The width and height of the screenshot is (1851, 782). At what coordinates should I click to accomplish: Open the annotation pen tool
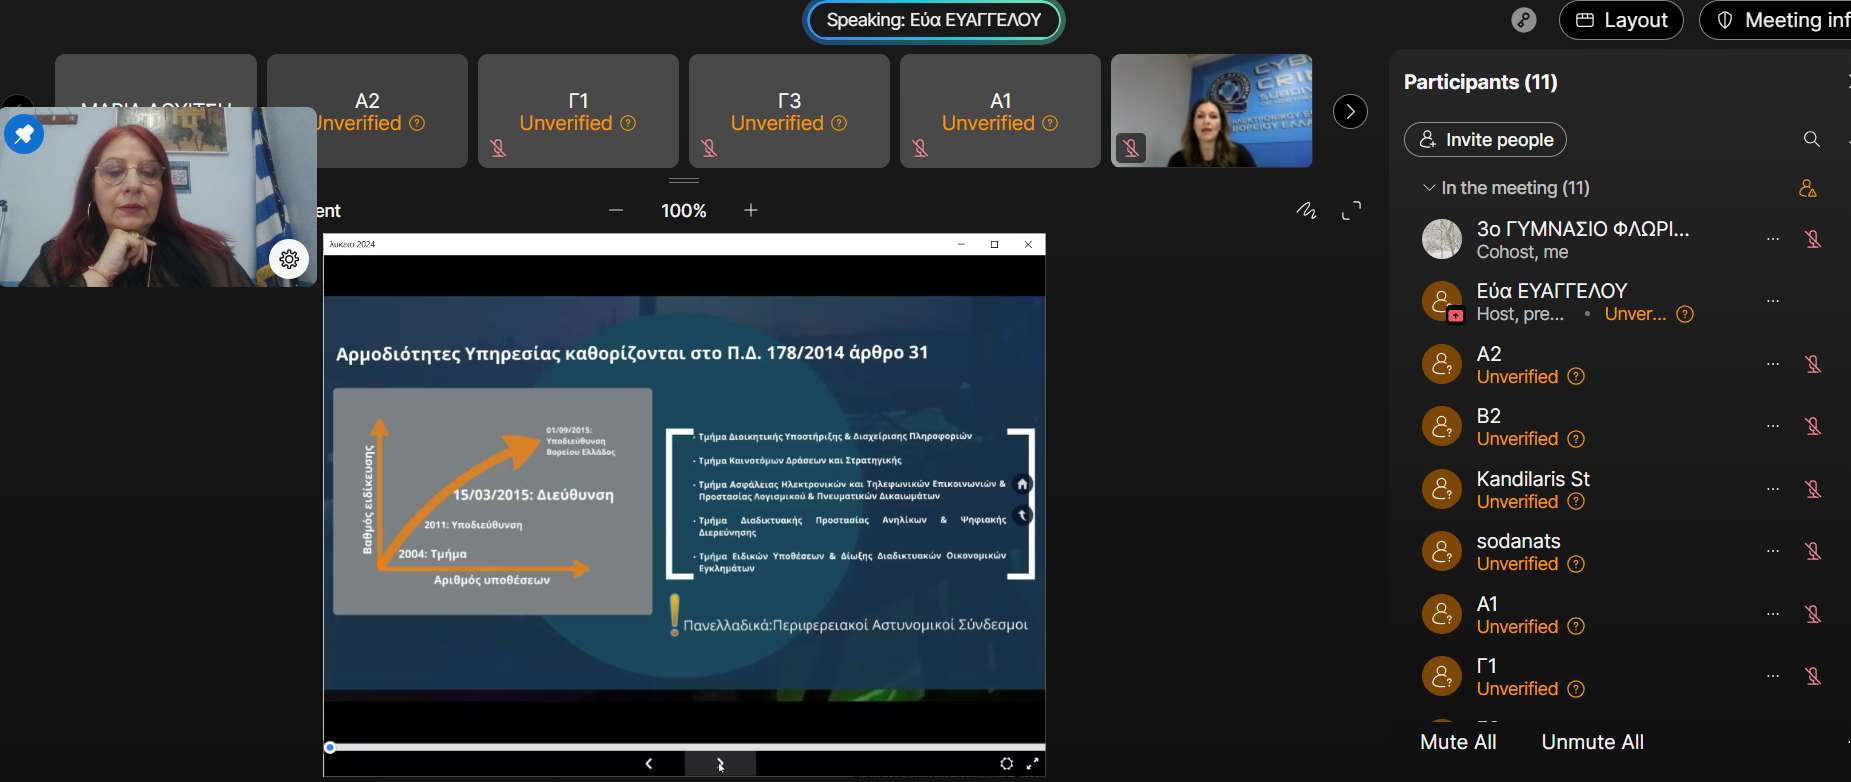pos(1306,211)
